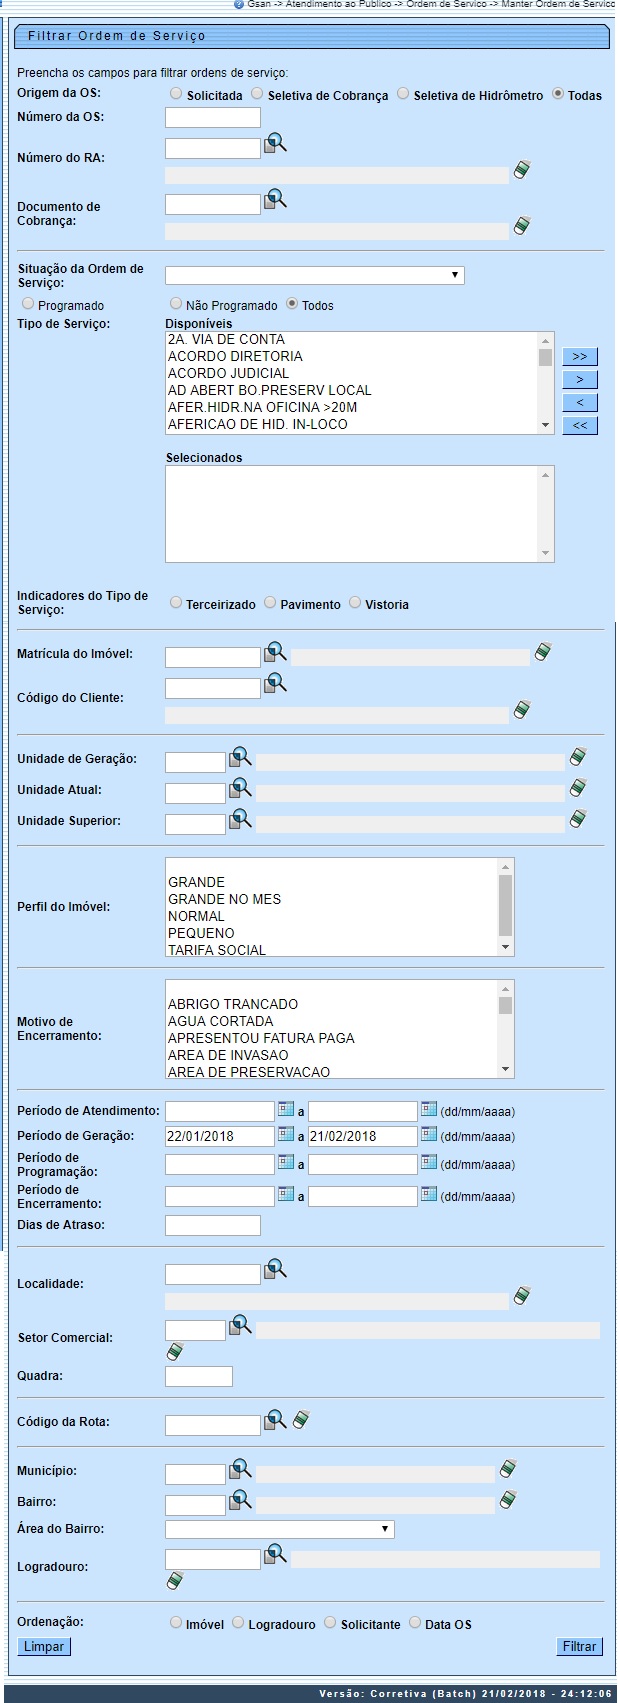
Task: Click the search magnifier for Localidade
Action: (275, 1269)
